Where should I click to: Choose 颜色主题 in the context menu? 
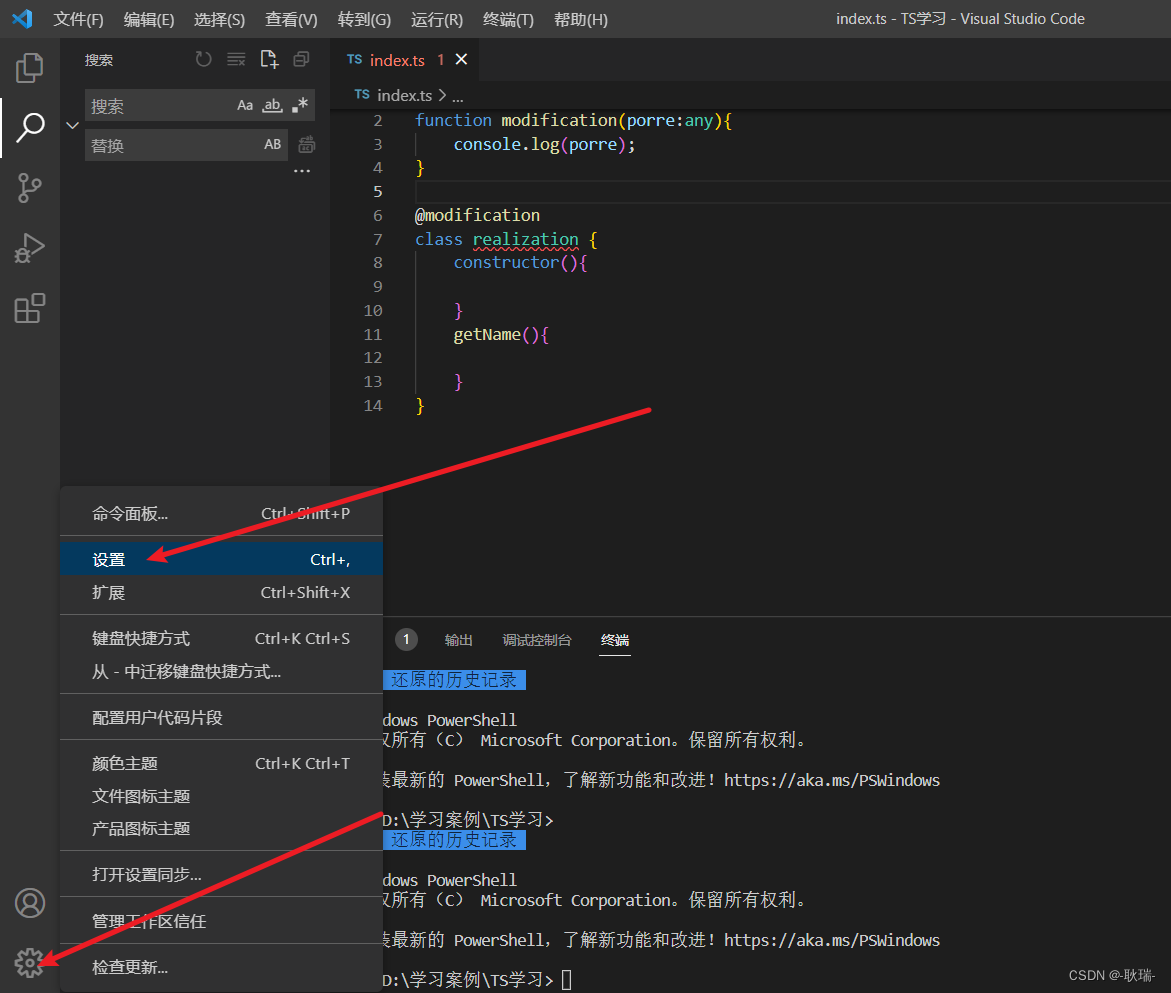[125, 763]
